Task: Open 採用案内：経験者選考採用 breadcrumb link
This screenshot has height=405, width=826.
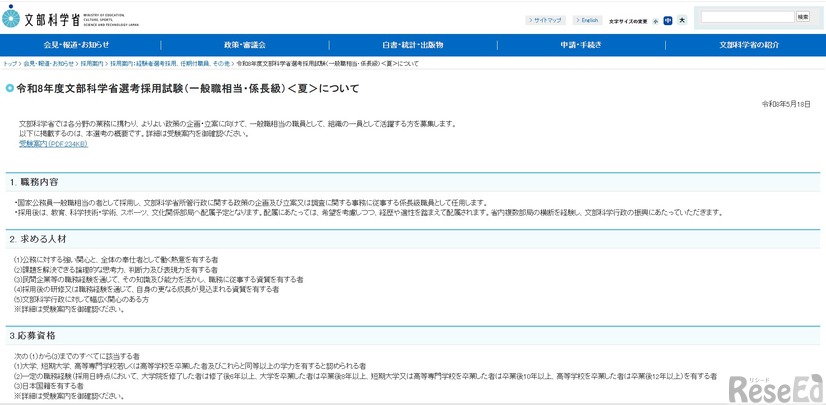Action: (170, 63)
